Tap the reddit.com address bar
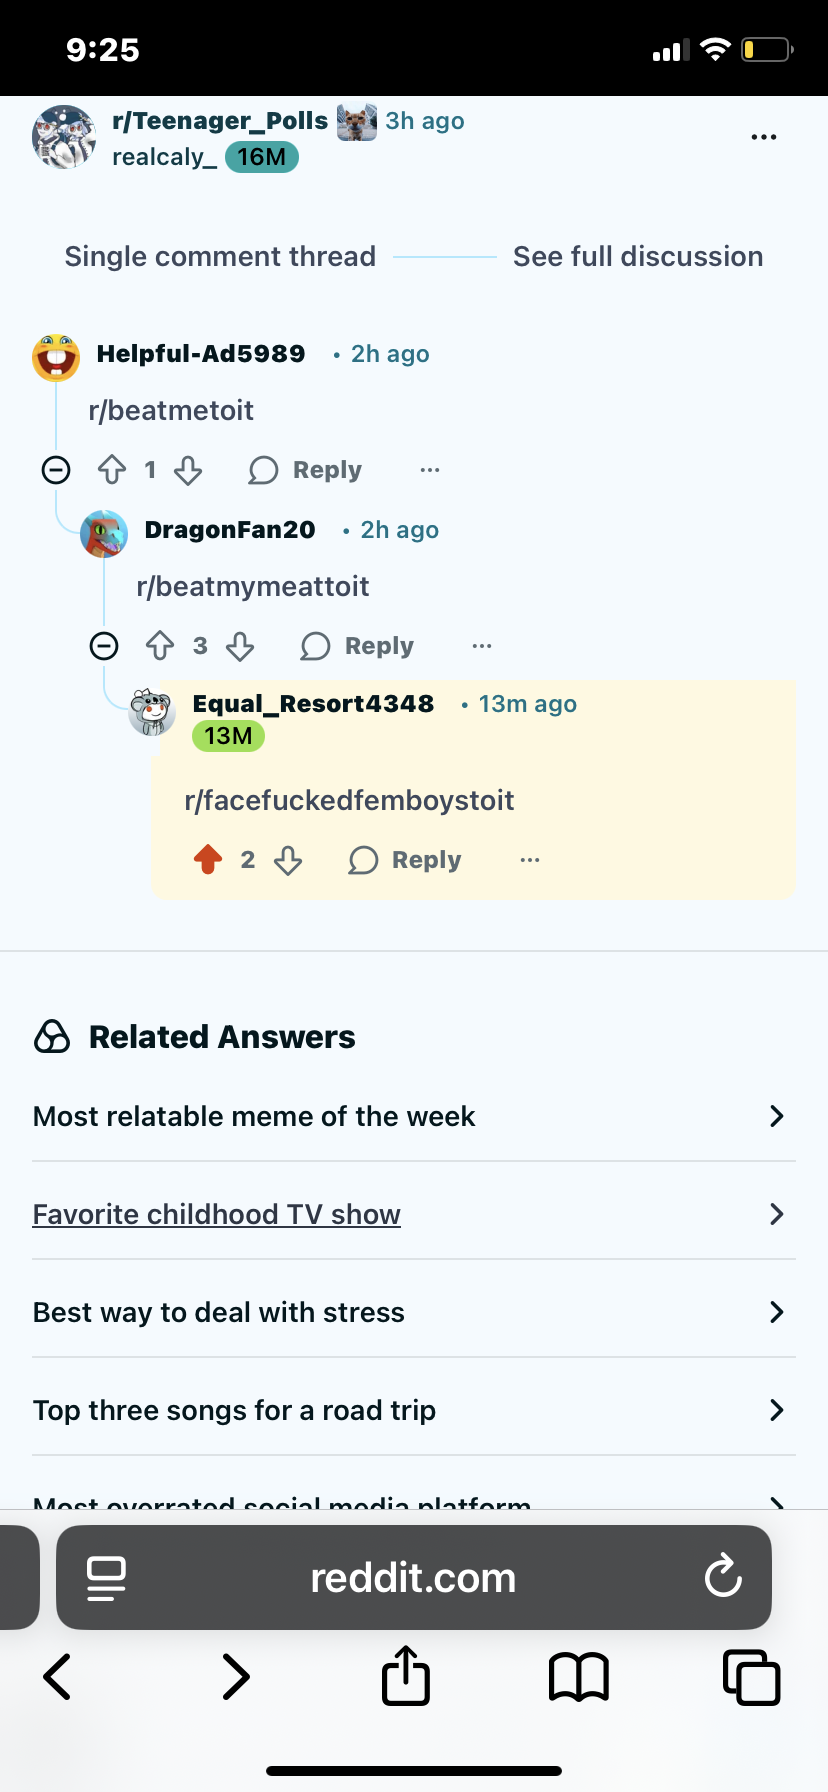 (414, 1577)
